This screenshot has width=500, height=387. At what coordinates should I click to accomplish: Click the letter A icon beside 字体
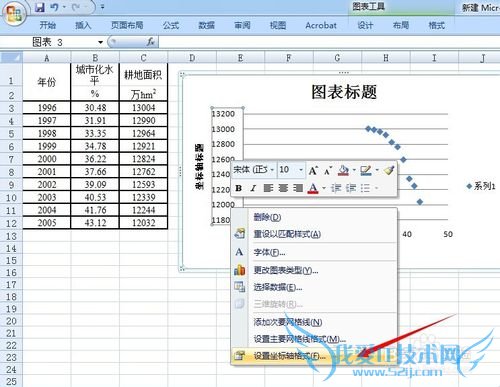coord(239,252)
